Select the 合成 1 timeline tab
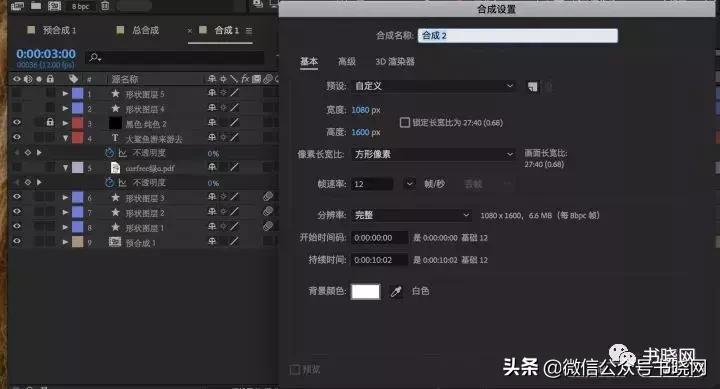The image size is (720, 389). (x=226, y=30)
